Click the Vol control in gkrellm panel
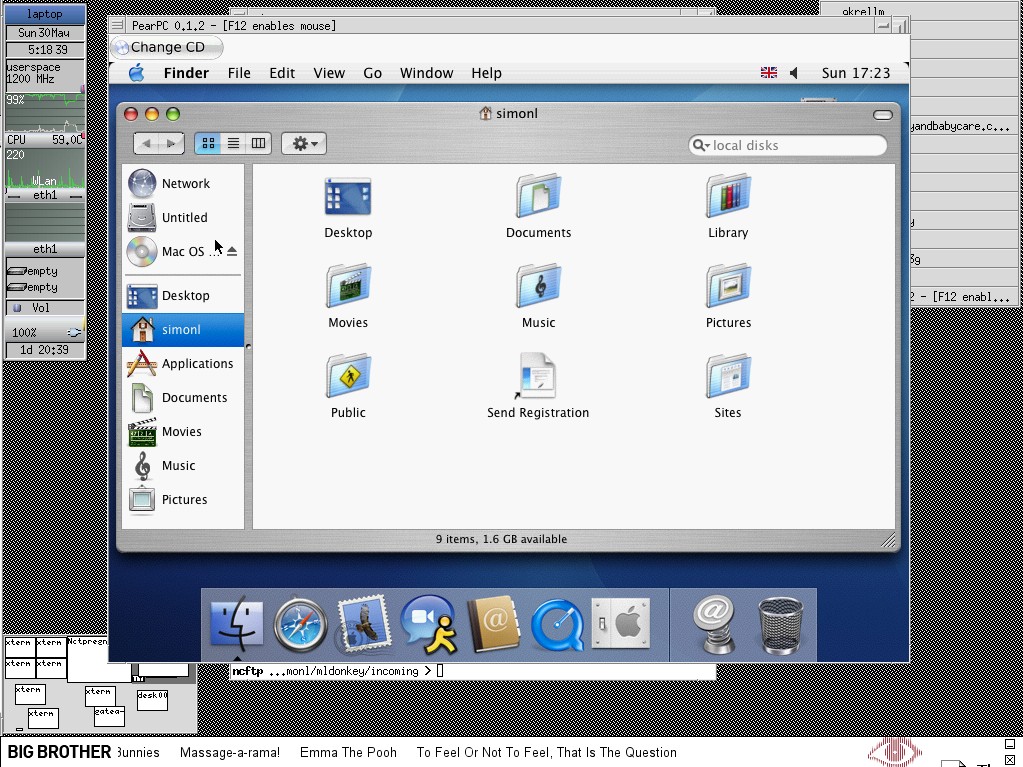The image size is (1023, 767). point(45,308)
